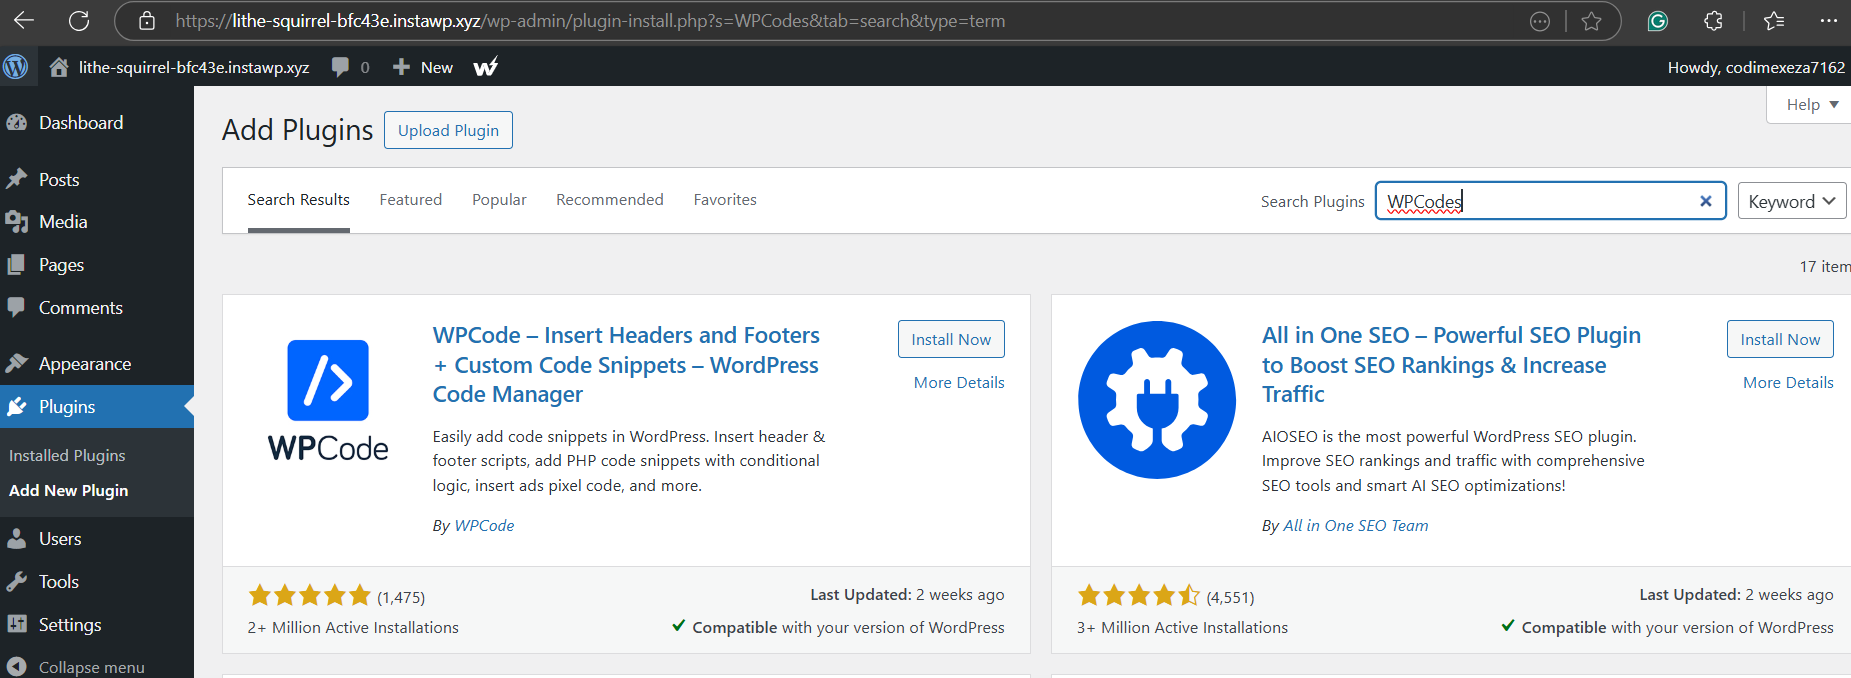Install the WPCode plugin now
The height and width of the screenshot is (678, 1851).
(x=951, y=339)
